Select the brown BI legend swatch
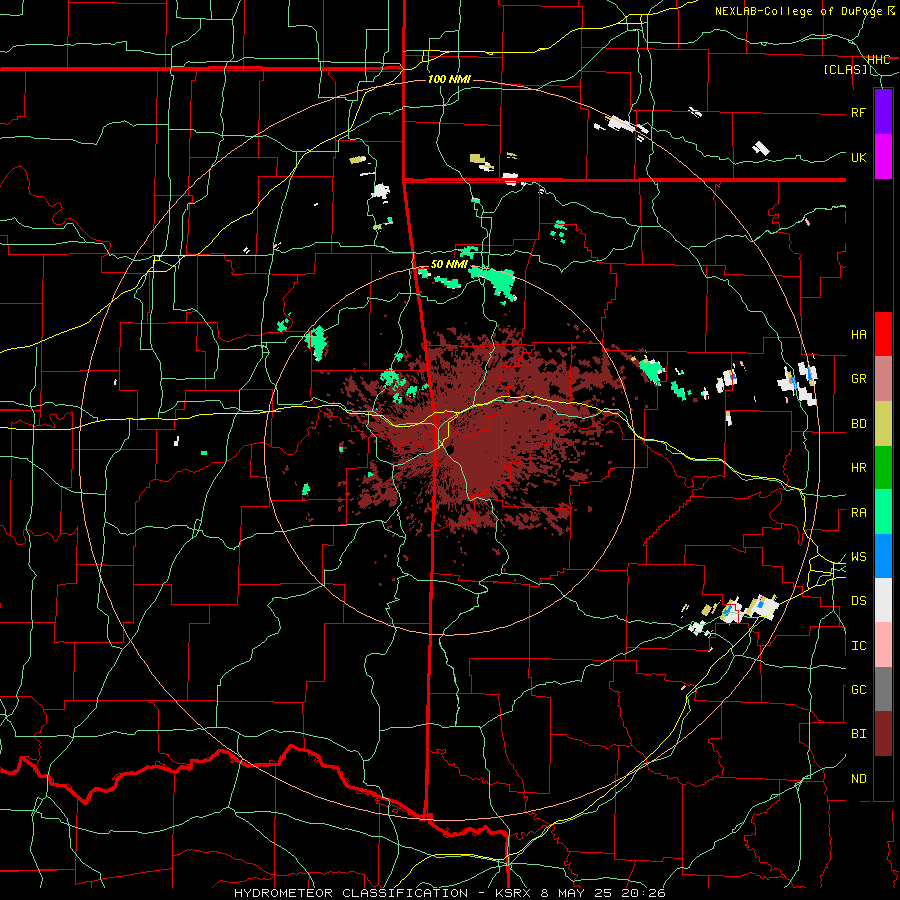900x900 pixels. pos(883,734)
